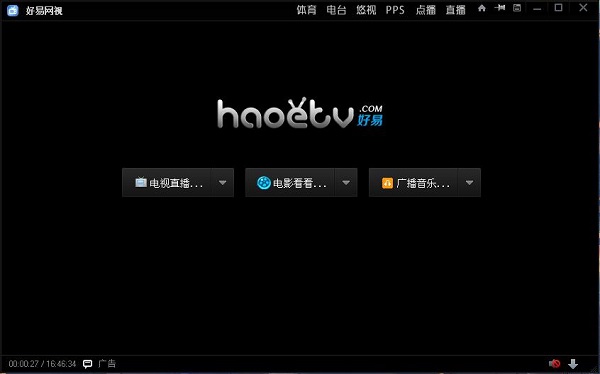Click the haoetv.com logo

coord(300,113)
